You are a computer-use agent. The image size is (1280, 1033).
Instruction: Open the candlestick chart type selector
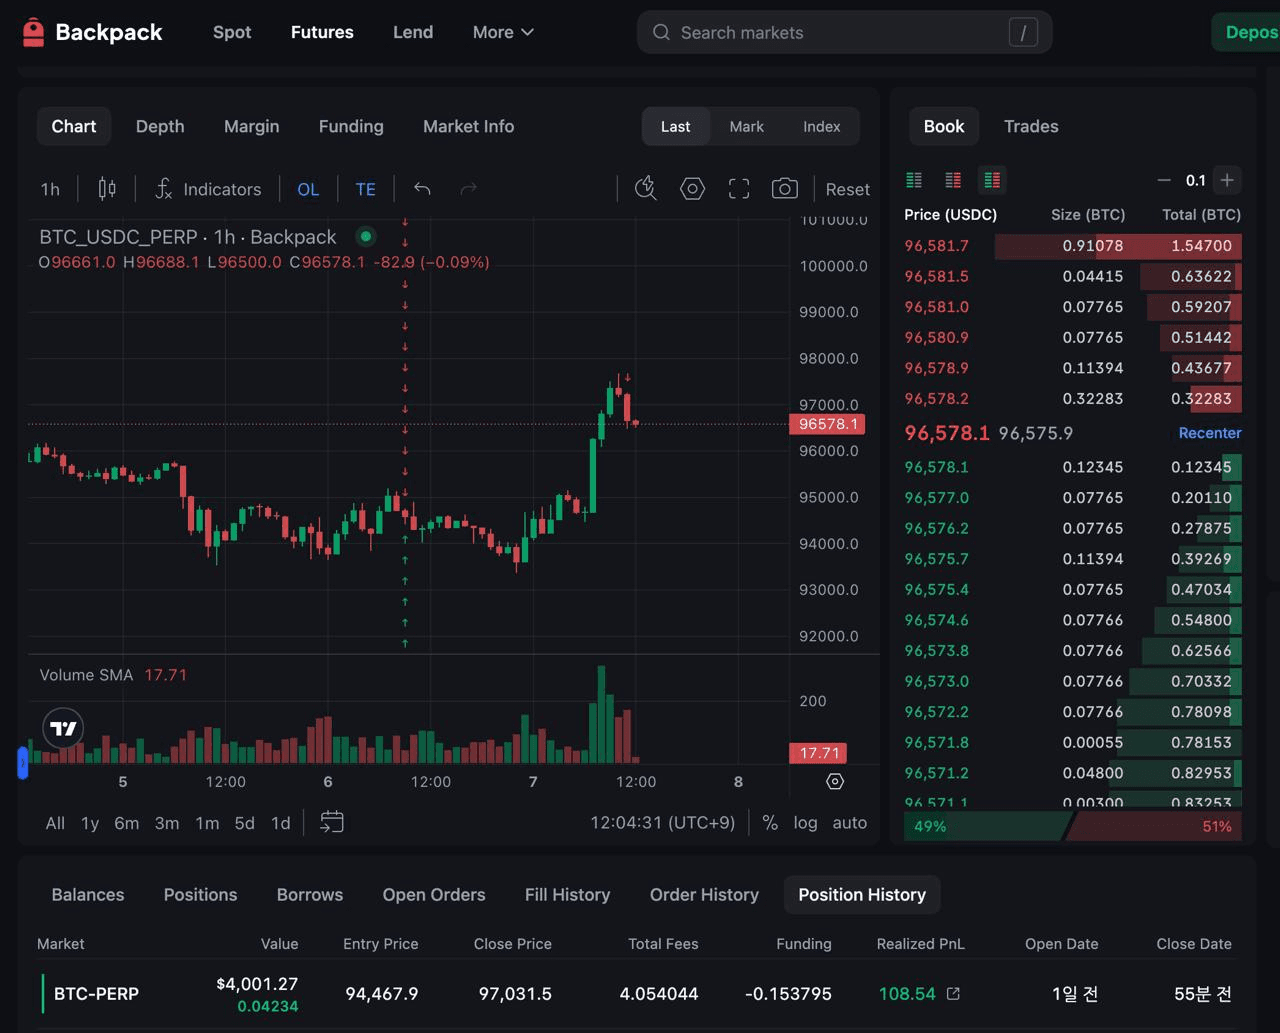pyautogui.click(x=107, y=189)
